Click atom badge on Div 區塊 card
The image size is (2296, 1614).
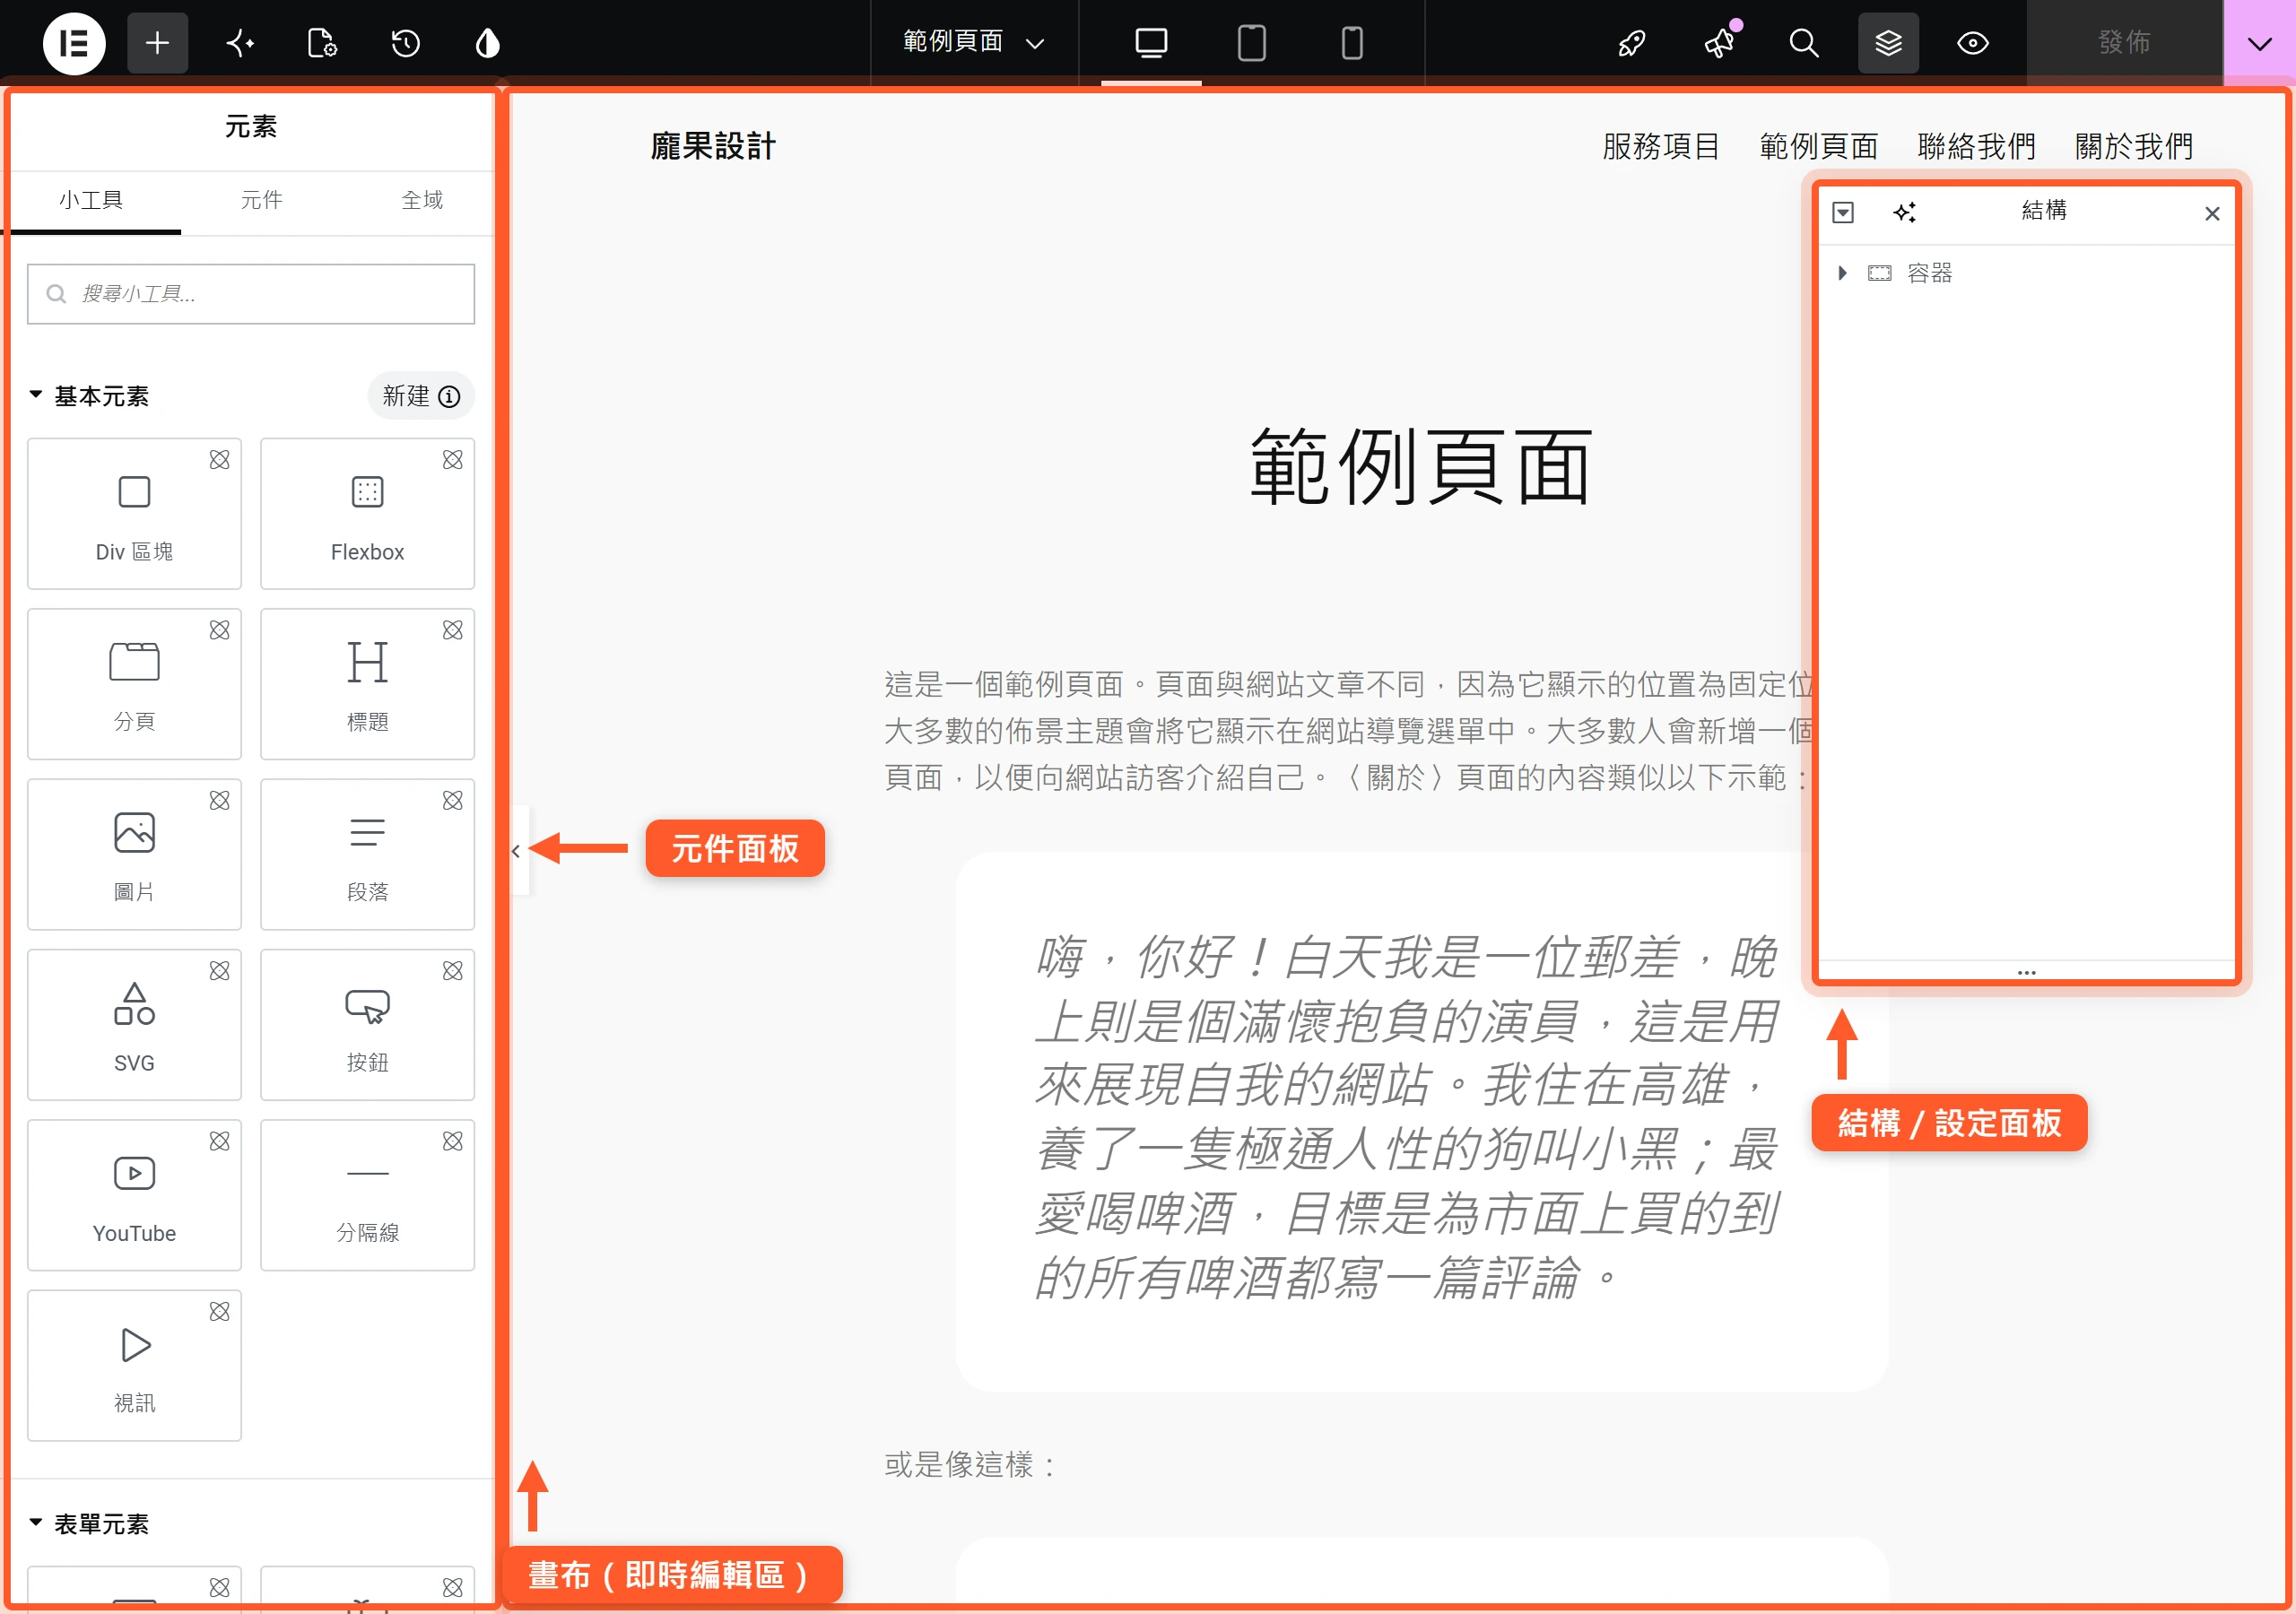pyautogui.click(x=219, y=460)
